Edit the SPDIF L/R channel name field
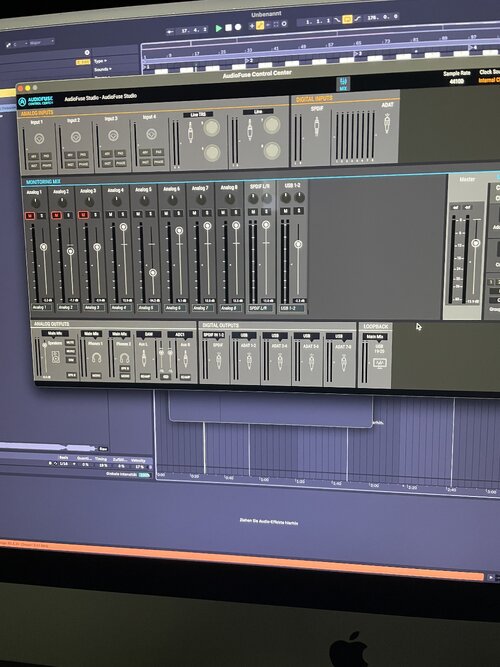500x667 pixels. (261, 308)
